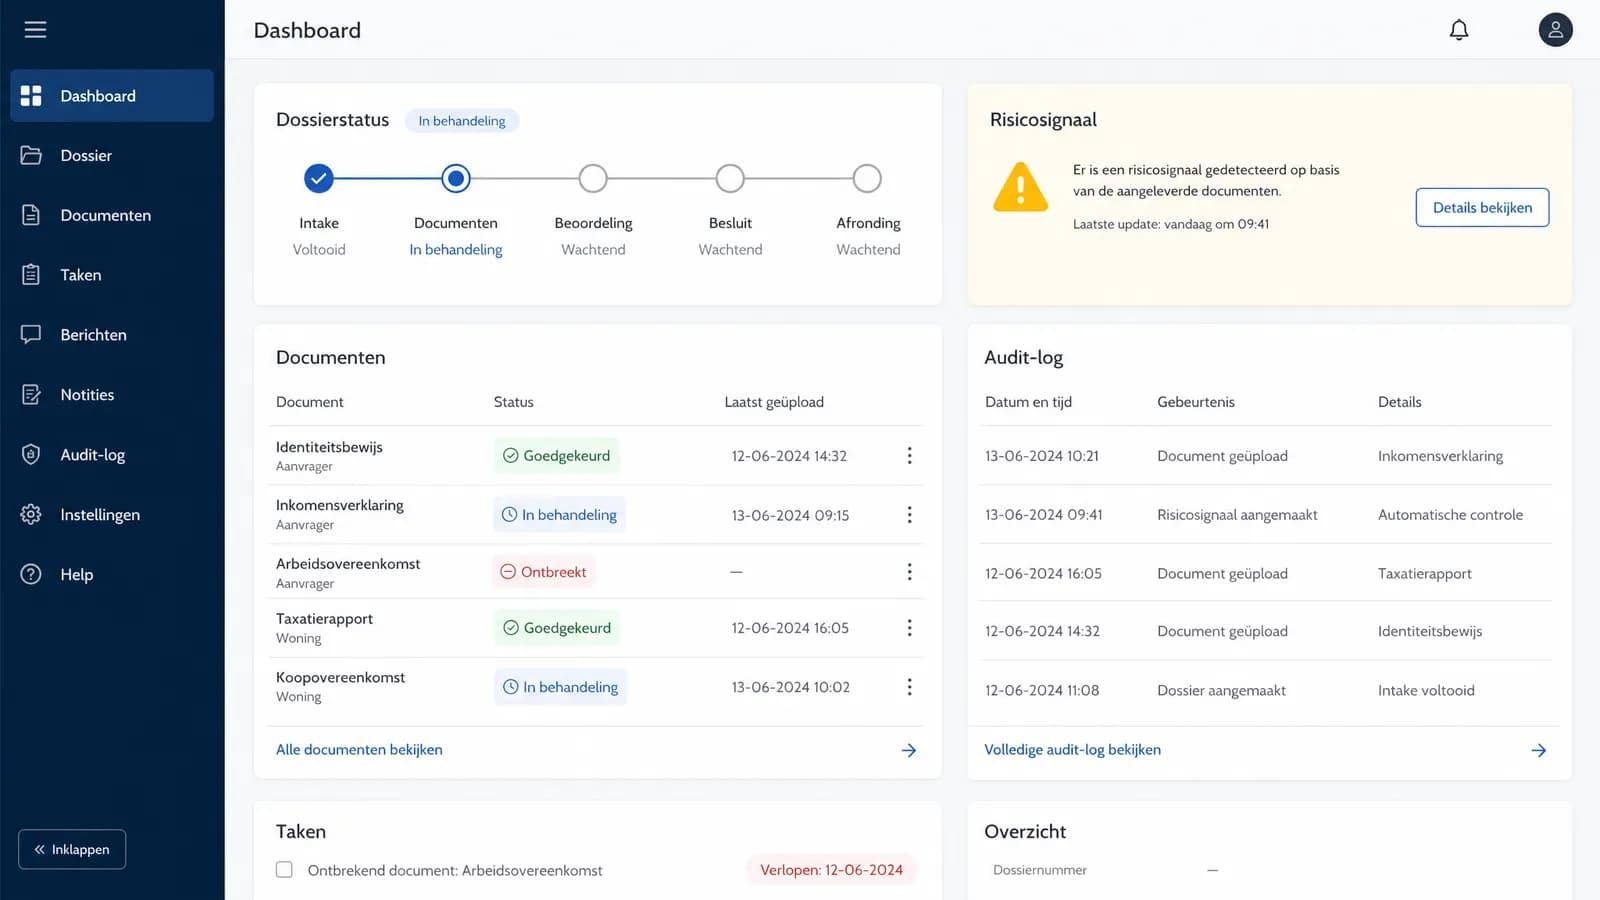Click the yellow warning triangle icon

[1020, 187]
